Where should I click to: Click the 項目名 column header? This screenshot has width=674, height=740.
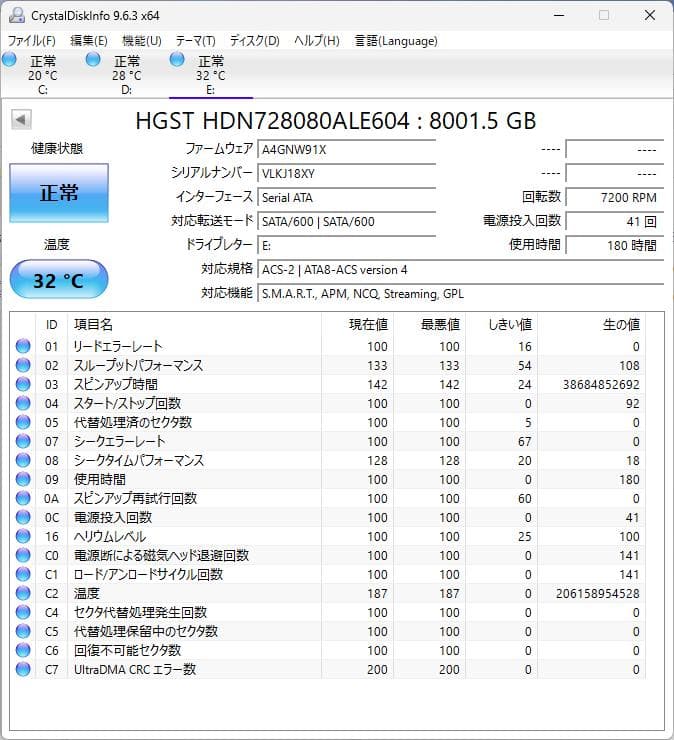[194, 324]
